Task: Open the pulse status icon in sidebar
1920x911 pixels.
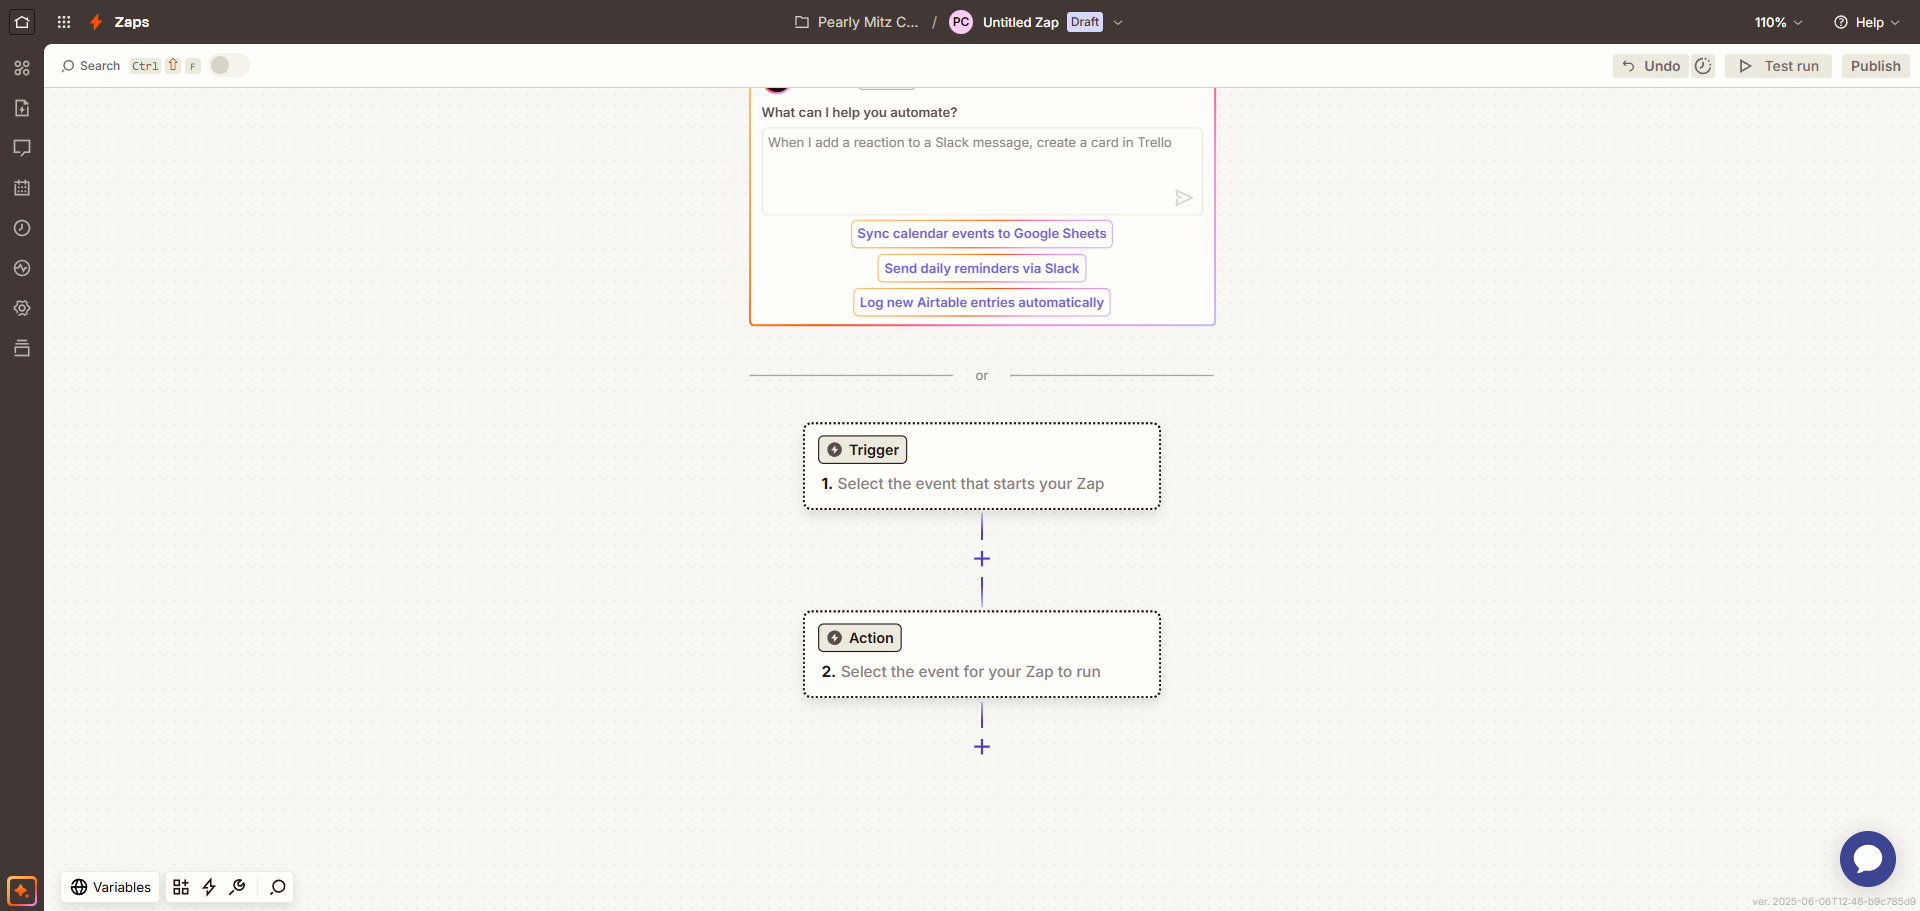Action: pyautogui.click(x=22, y=268)
